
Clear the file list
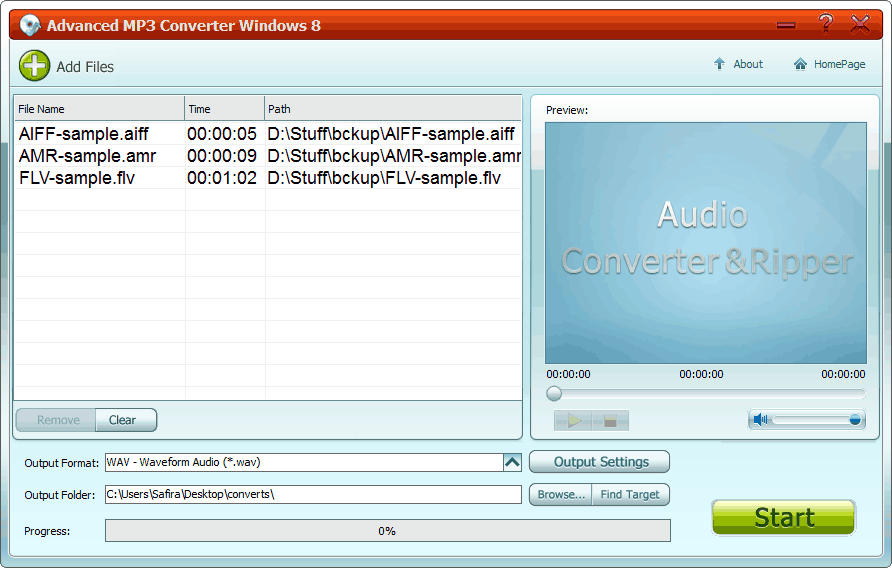(126, 420)
